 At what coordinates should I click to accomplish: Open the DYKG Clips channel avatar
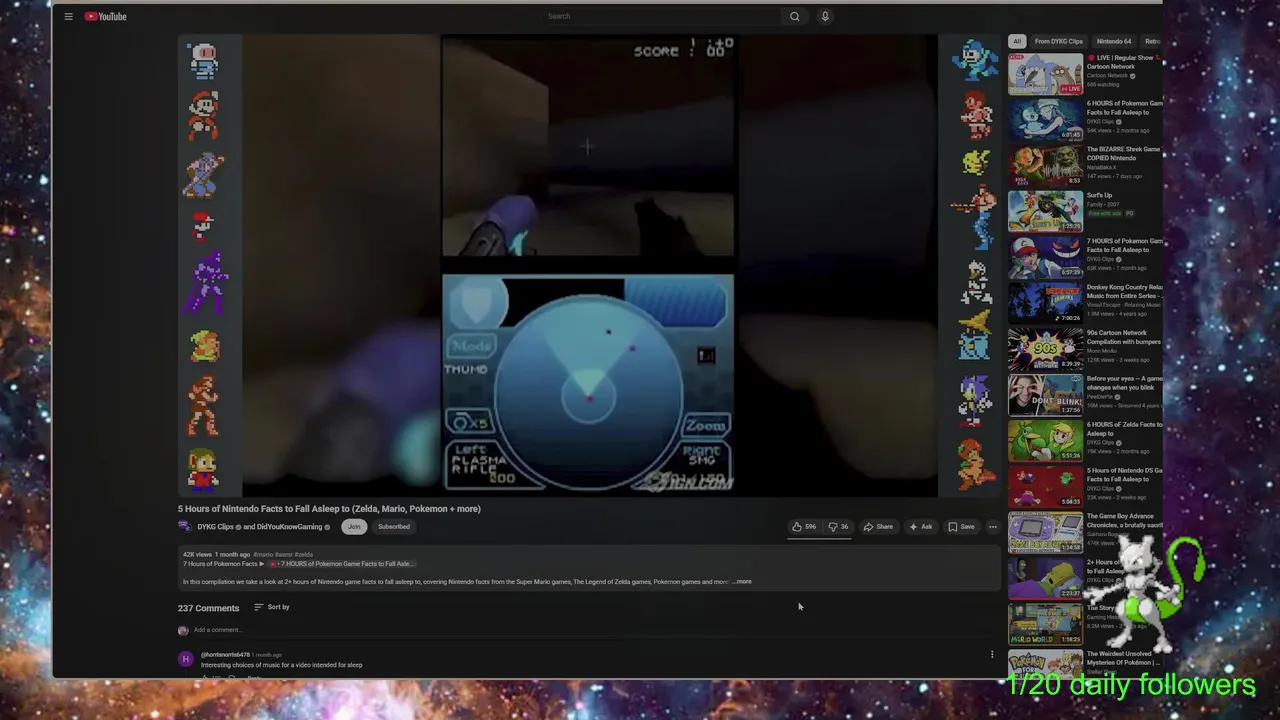pyautogui.click(x=185, y=527)
